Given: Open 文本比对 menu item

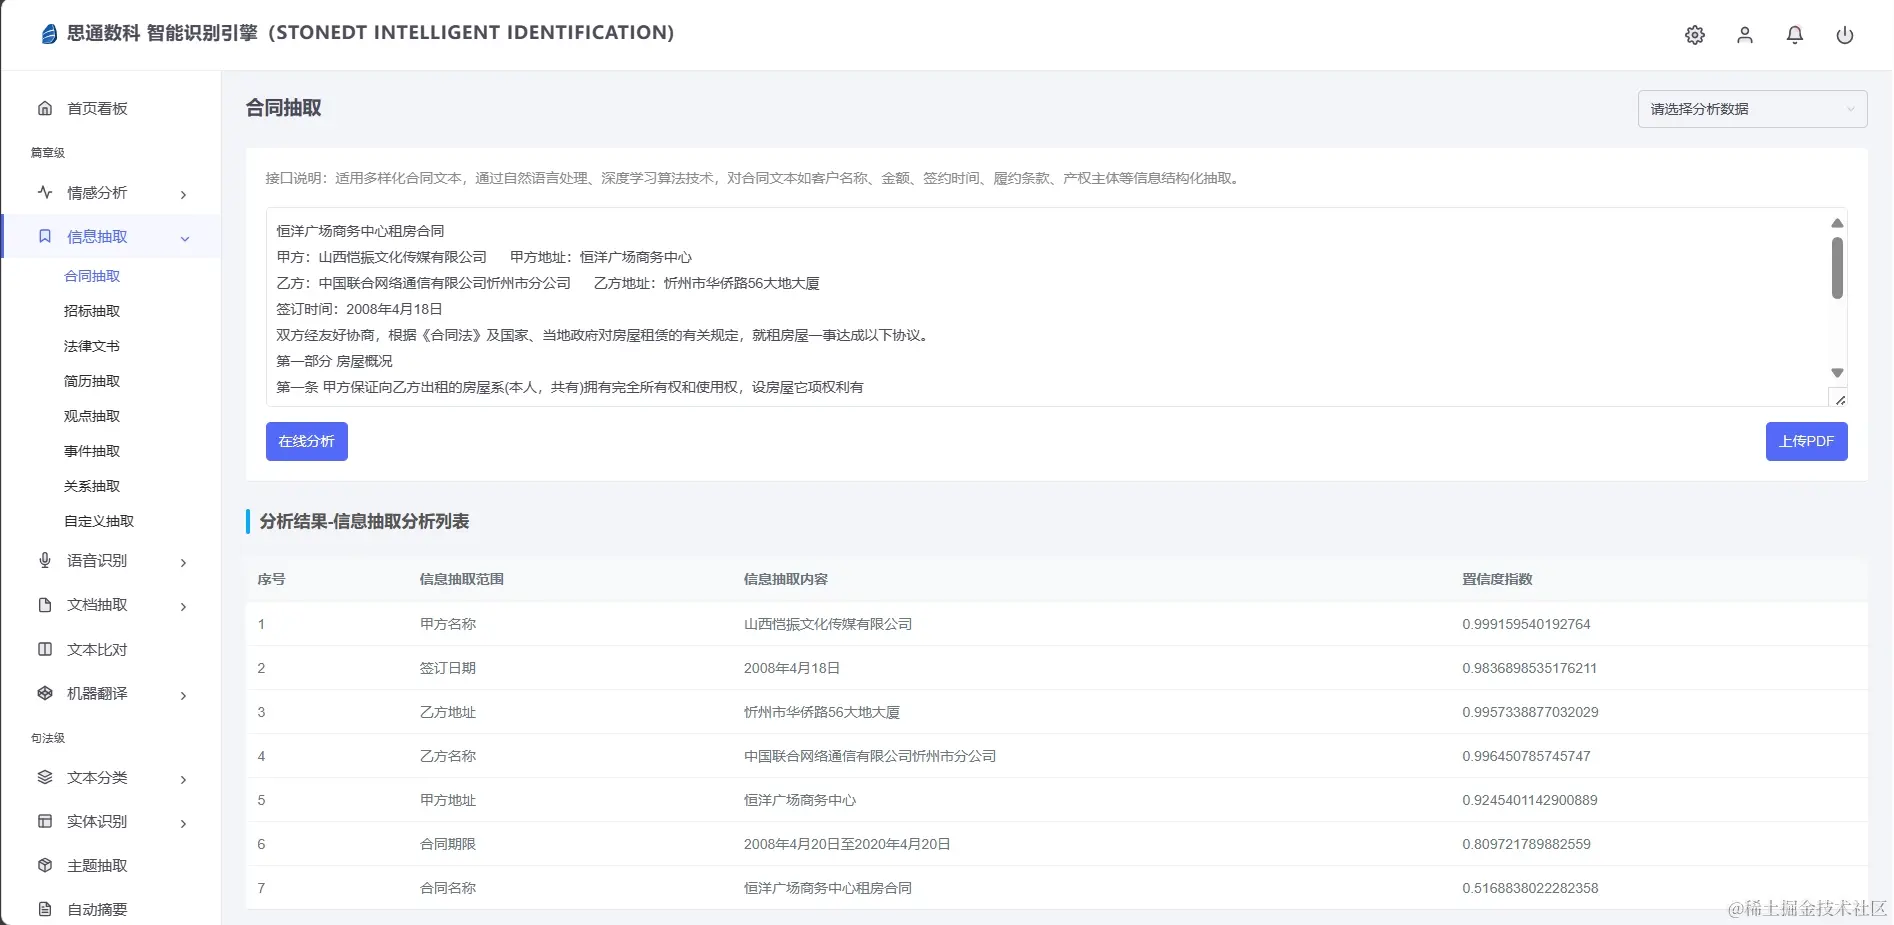Looking at the screenshot, I should [97, 649].
